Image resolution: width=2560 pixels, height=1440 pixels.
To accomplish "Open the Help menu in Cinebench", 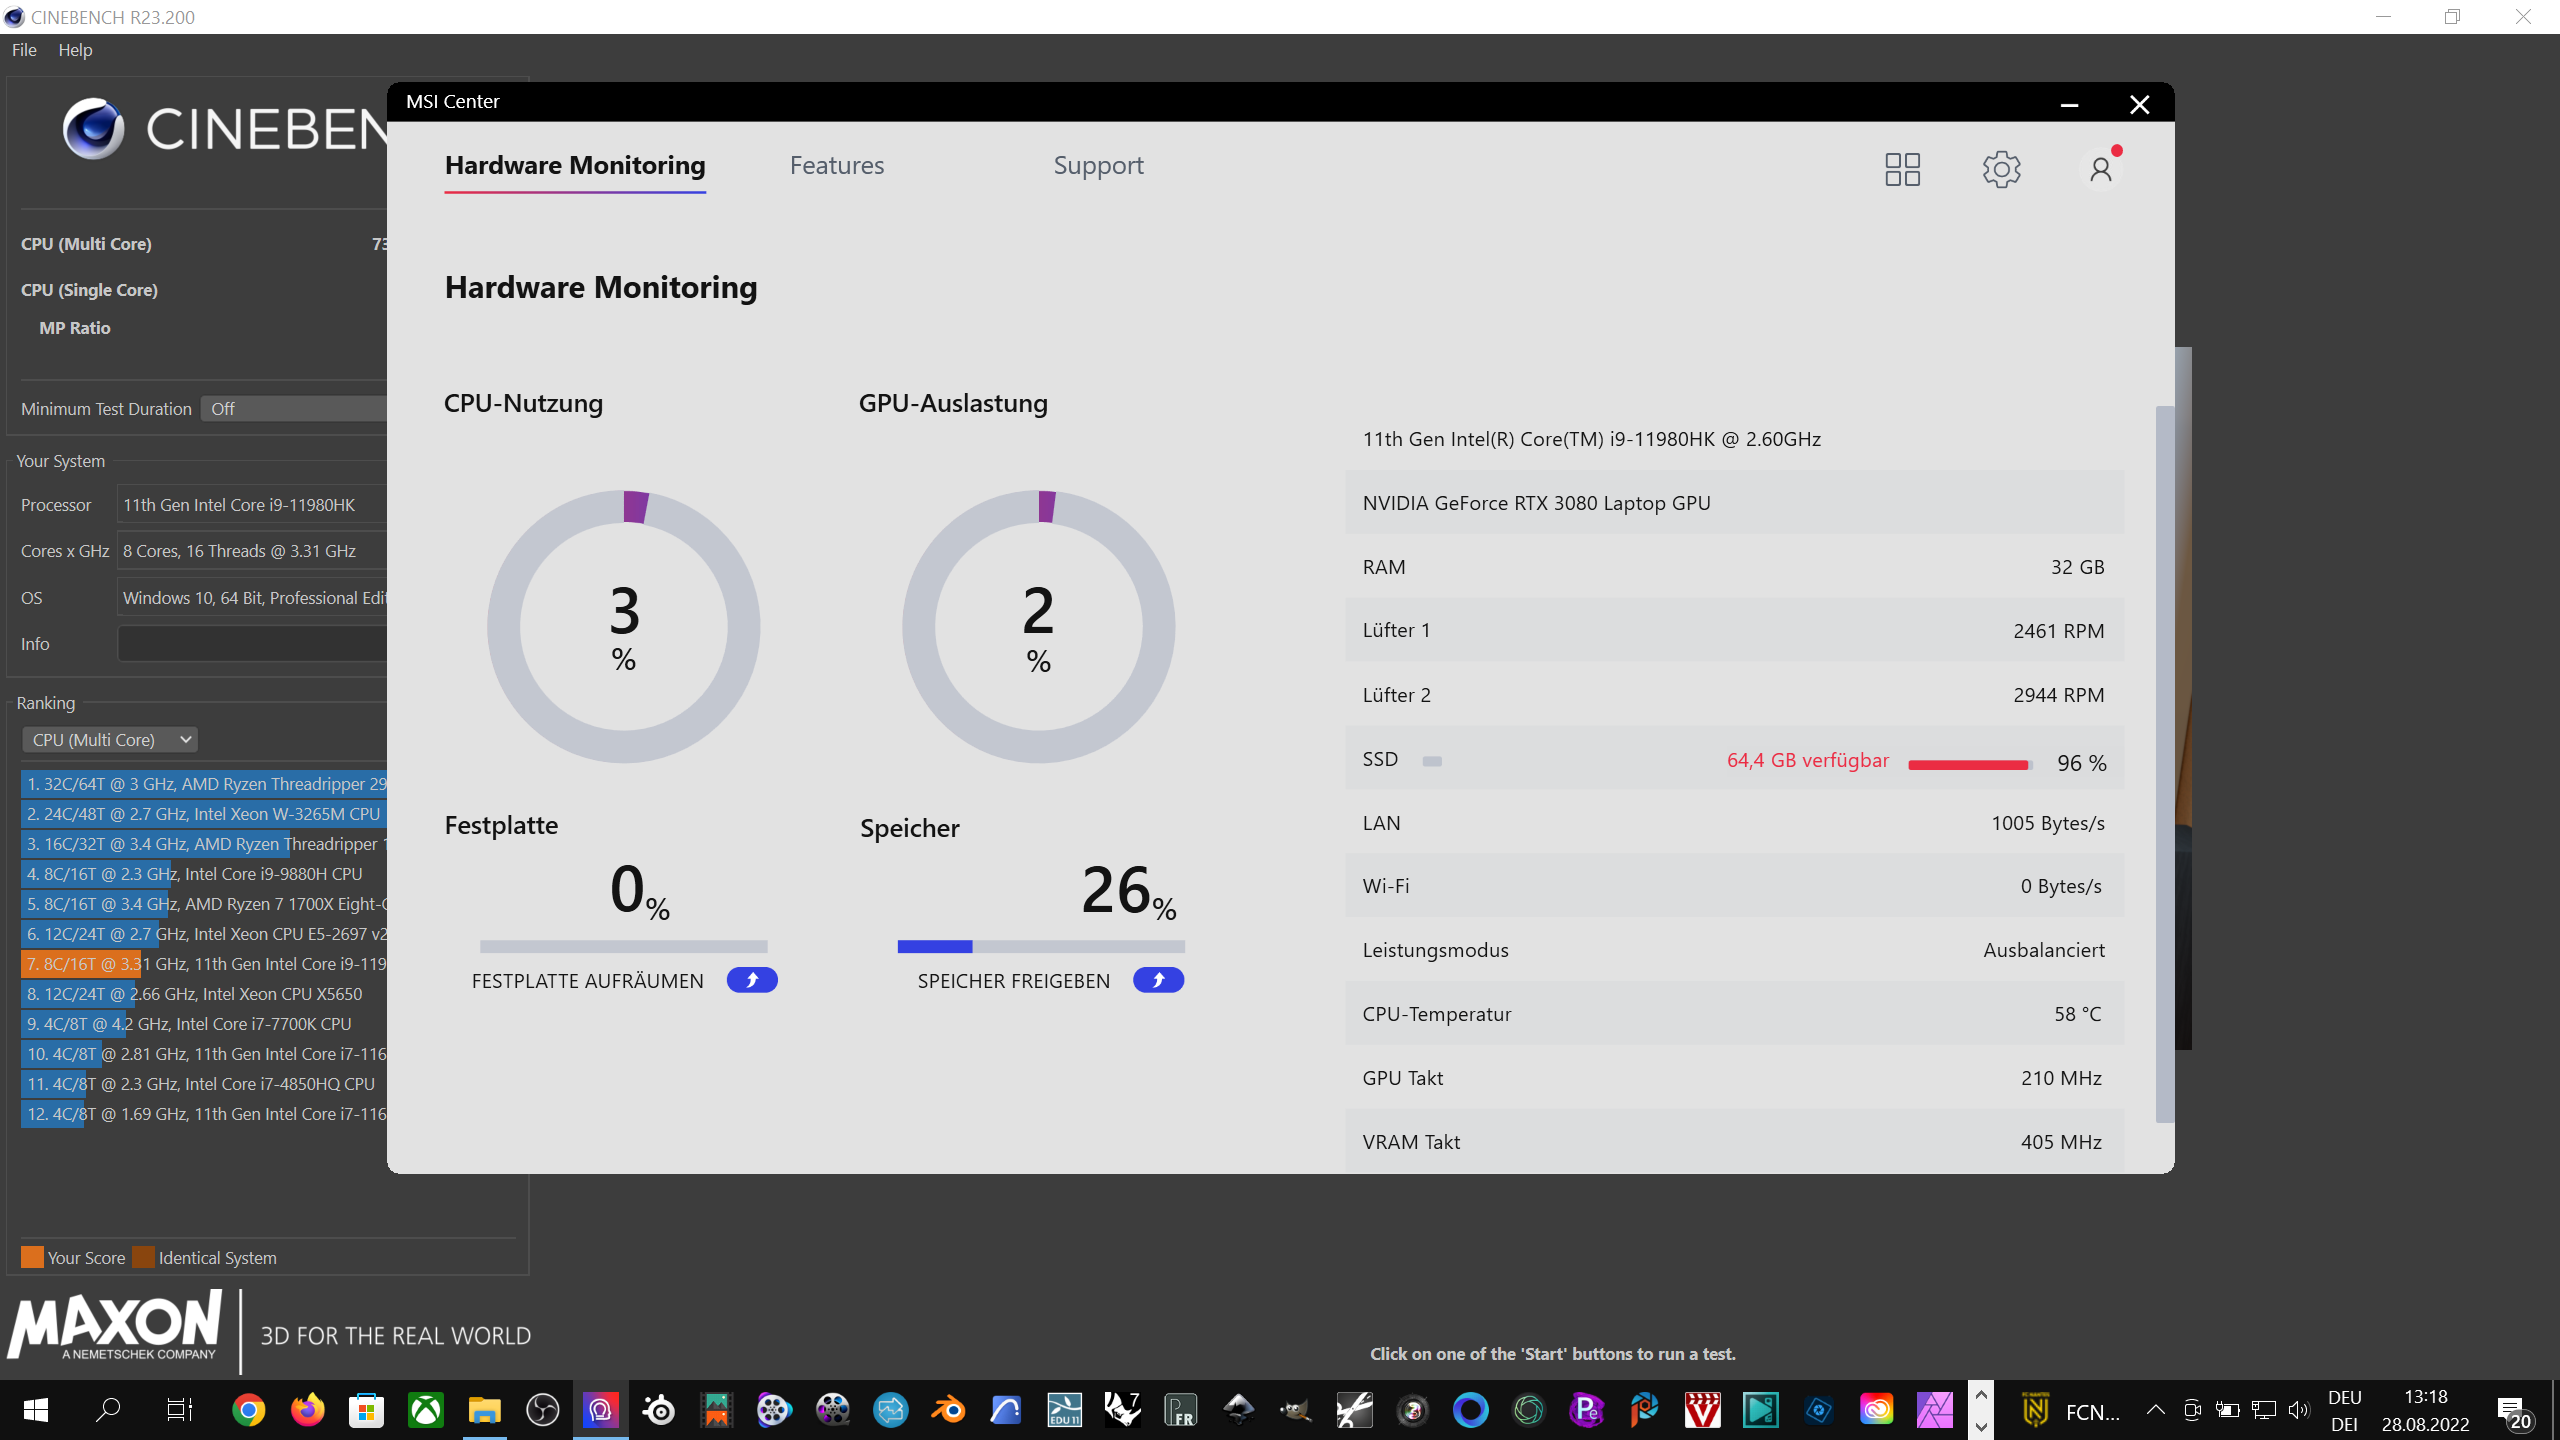I will 75,50.
